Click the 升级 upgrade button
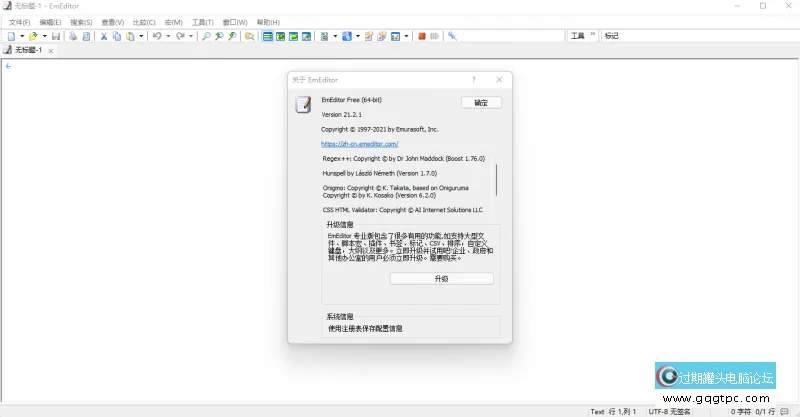The height and width of the screenshot is (417, 800). click(x=441, y=279)
